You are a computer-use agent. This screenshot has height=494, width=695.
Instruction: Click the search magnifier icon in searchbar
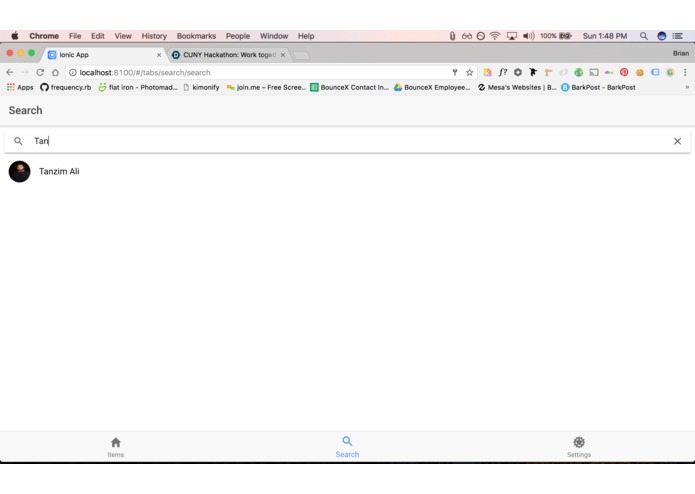pyautogui.click(x=18, y=141)
